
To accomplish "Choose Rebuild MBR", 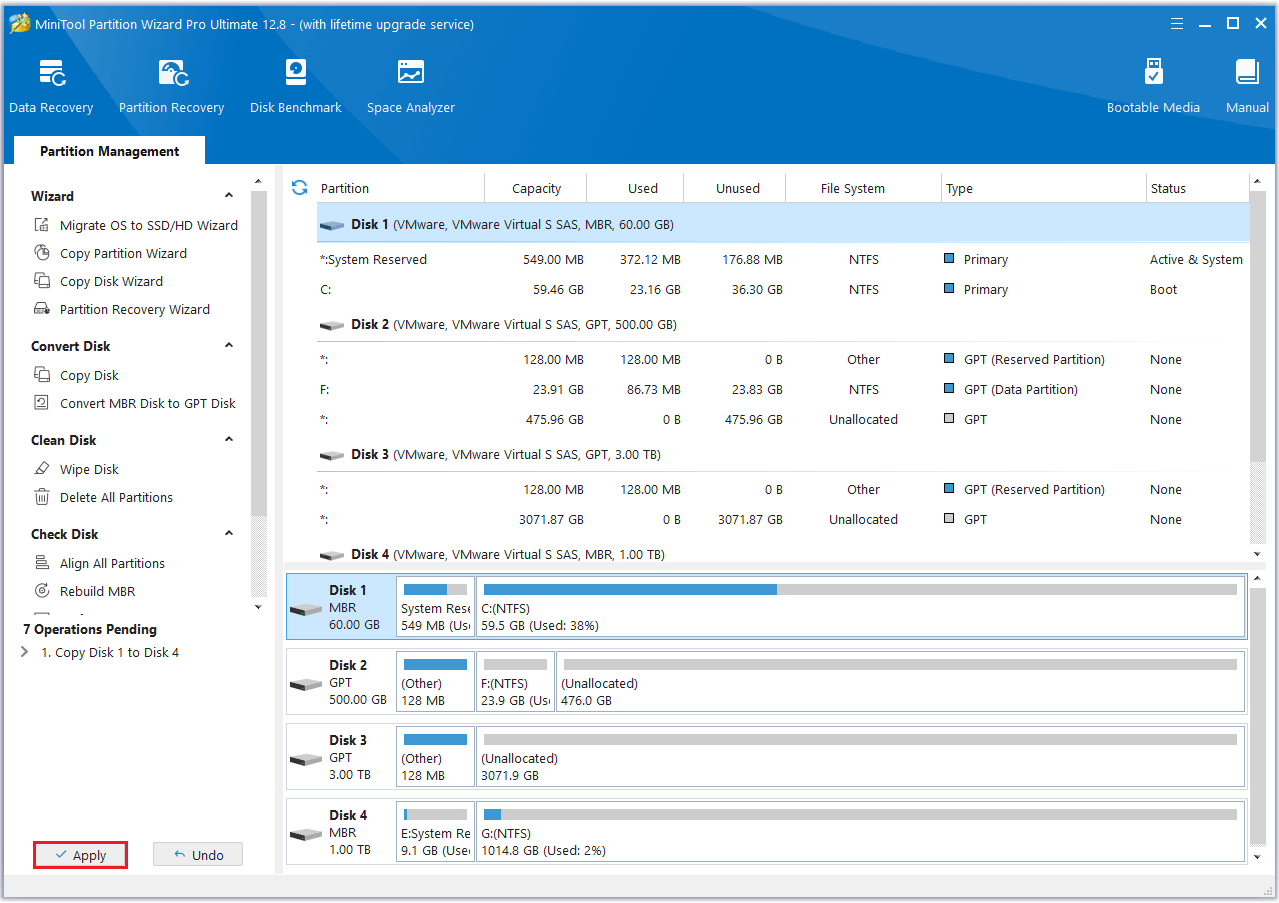I will pos(84,591).
